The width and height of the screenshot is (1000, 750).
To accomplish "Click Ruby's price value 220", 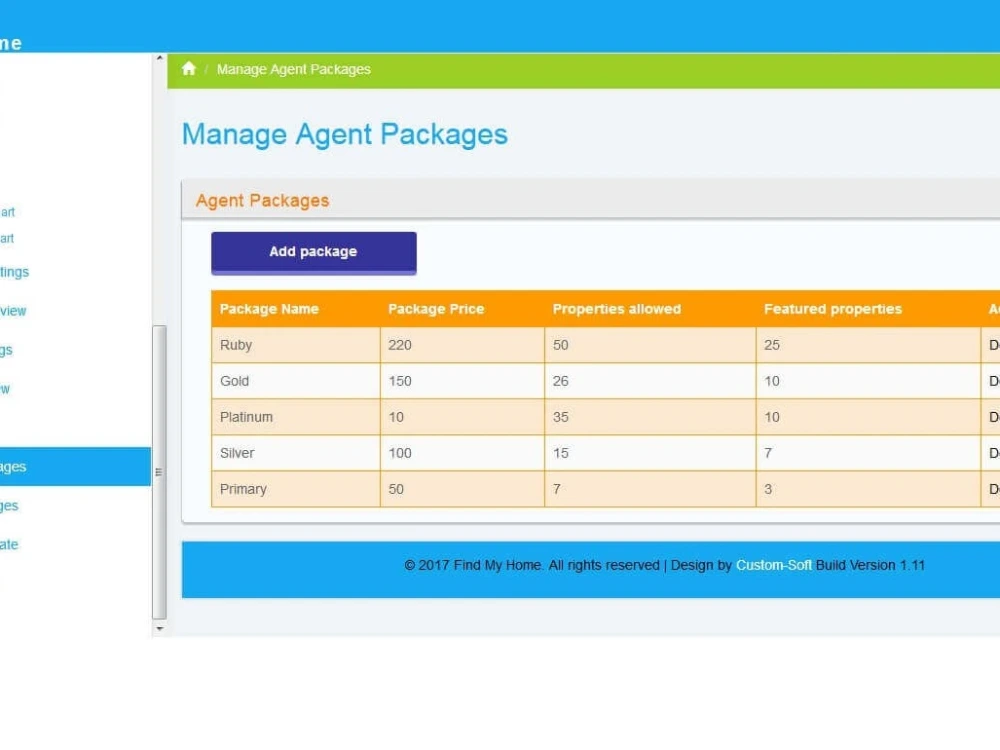I will click(x=400, y=345).
